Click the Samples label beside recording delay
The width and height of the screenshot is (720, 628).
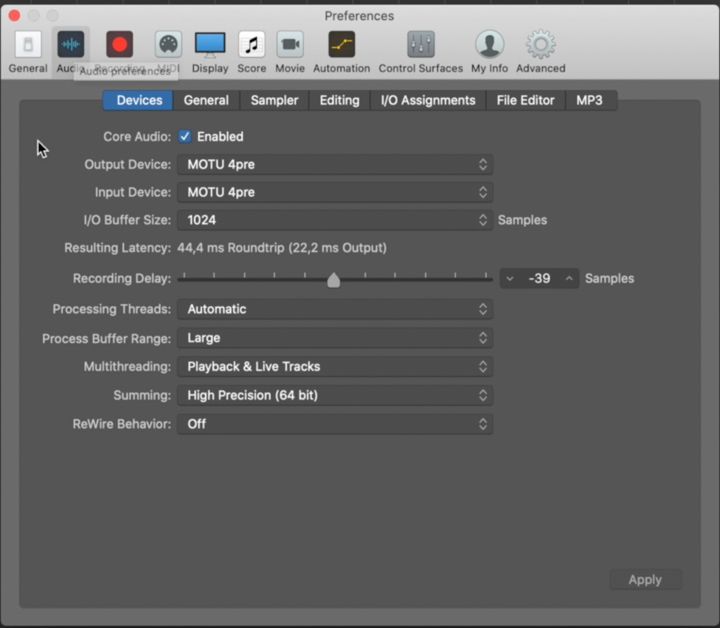[609, 278]
